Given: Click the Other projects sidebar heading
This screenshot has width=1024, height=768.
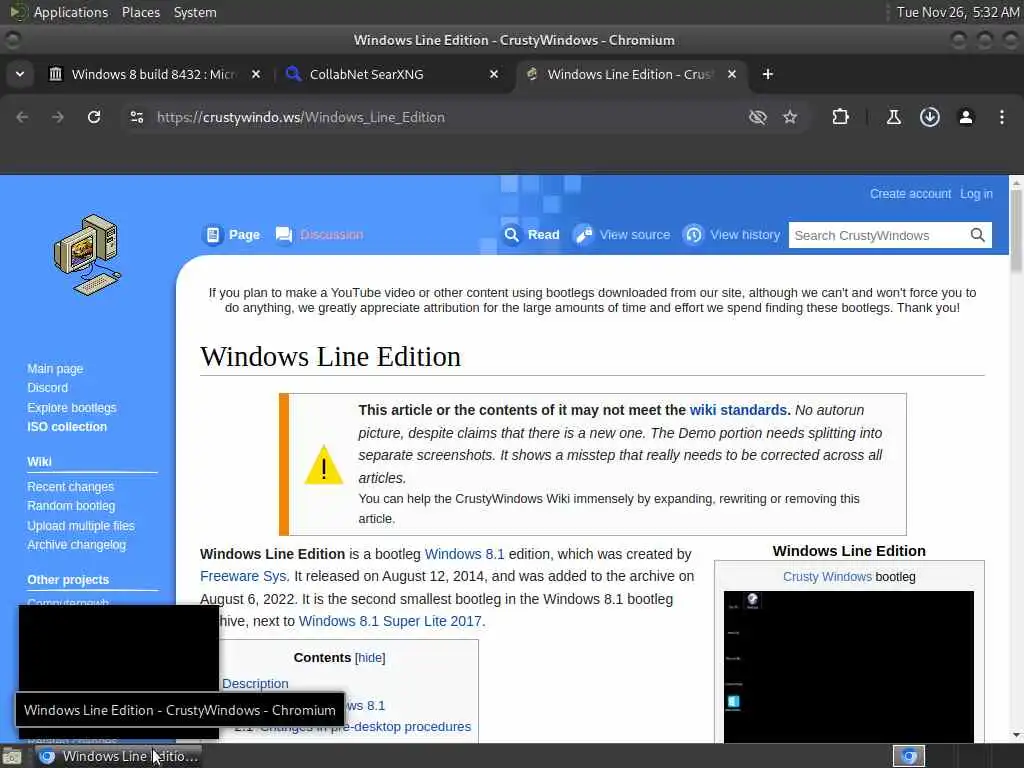Looking at the screenshot, I should [68, 581].
